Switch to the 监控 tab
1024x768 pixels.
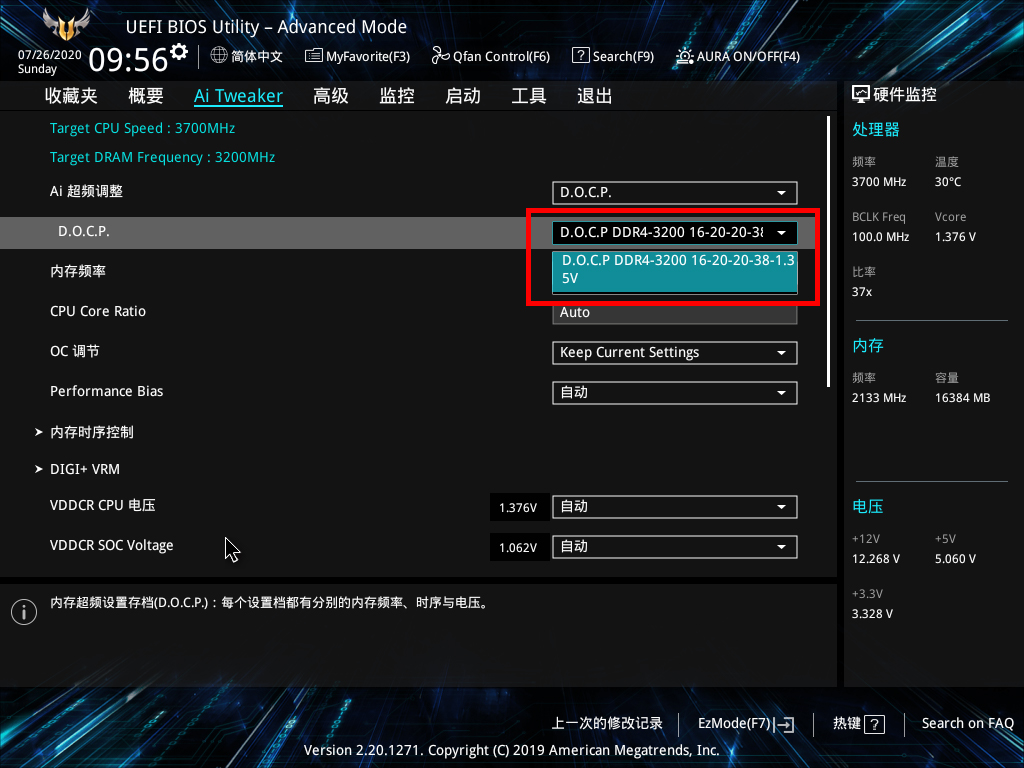pos(397,96)
